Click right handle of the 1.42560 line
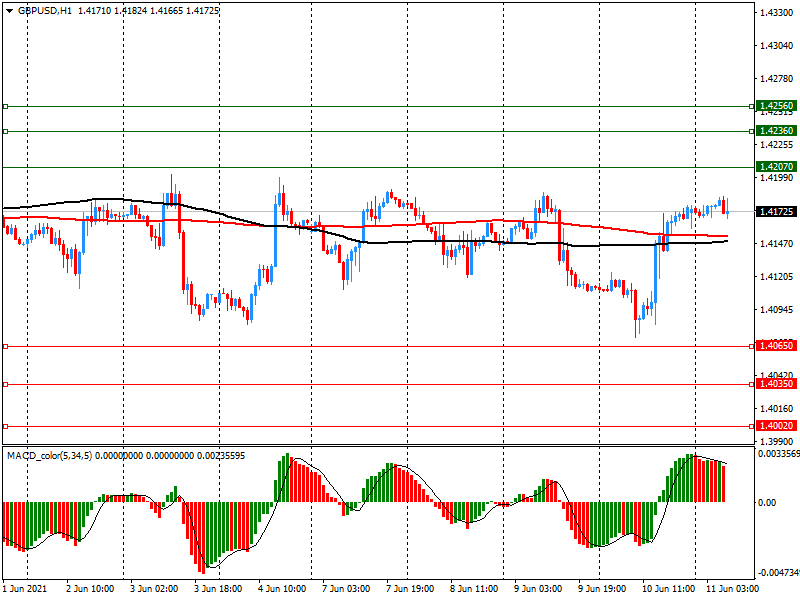The image size is (800, 600). pyautogui.click(x=752, y=107)
